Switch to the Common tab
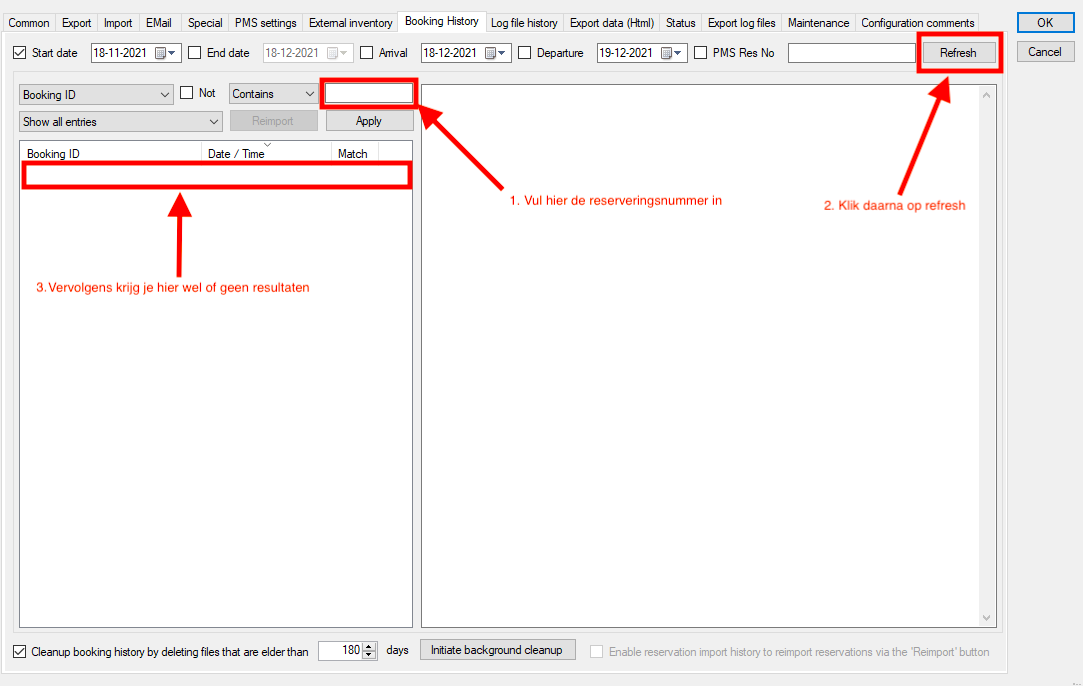 (29, 23)
